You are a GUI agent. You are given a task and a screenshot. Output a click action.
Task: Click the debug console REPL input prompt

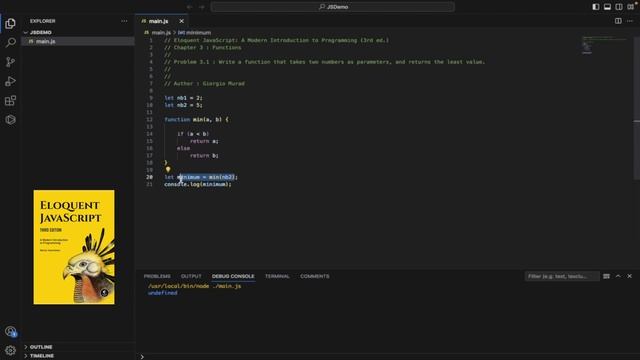pos(388,356)
